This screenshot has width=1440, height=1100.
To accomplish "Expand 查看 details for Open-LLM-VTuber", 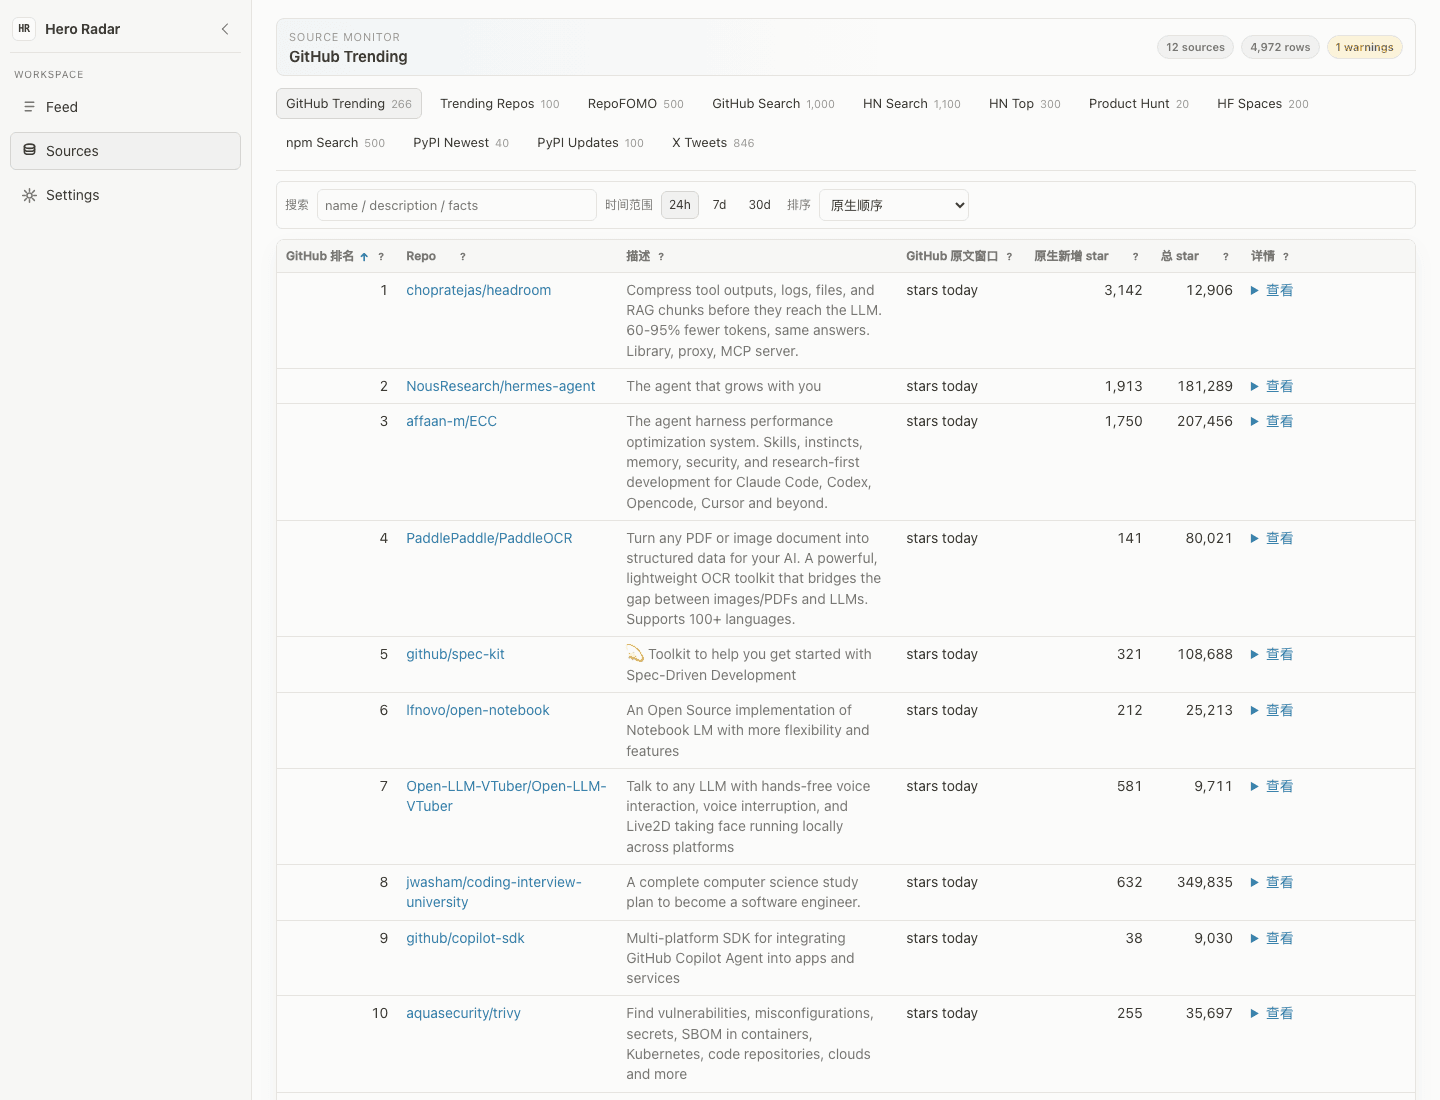I will 1272,786.
